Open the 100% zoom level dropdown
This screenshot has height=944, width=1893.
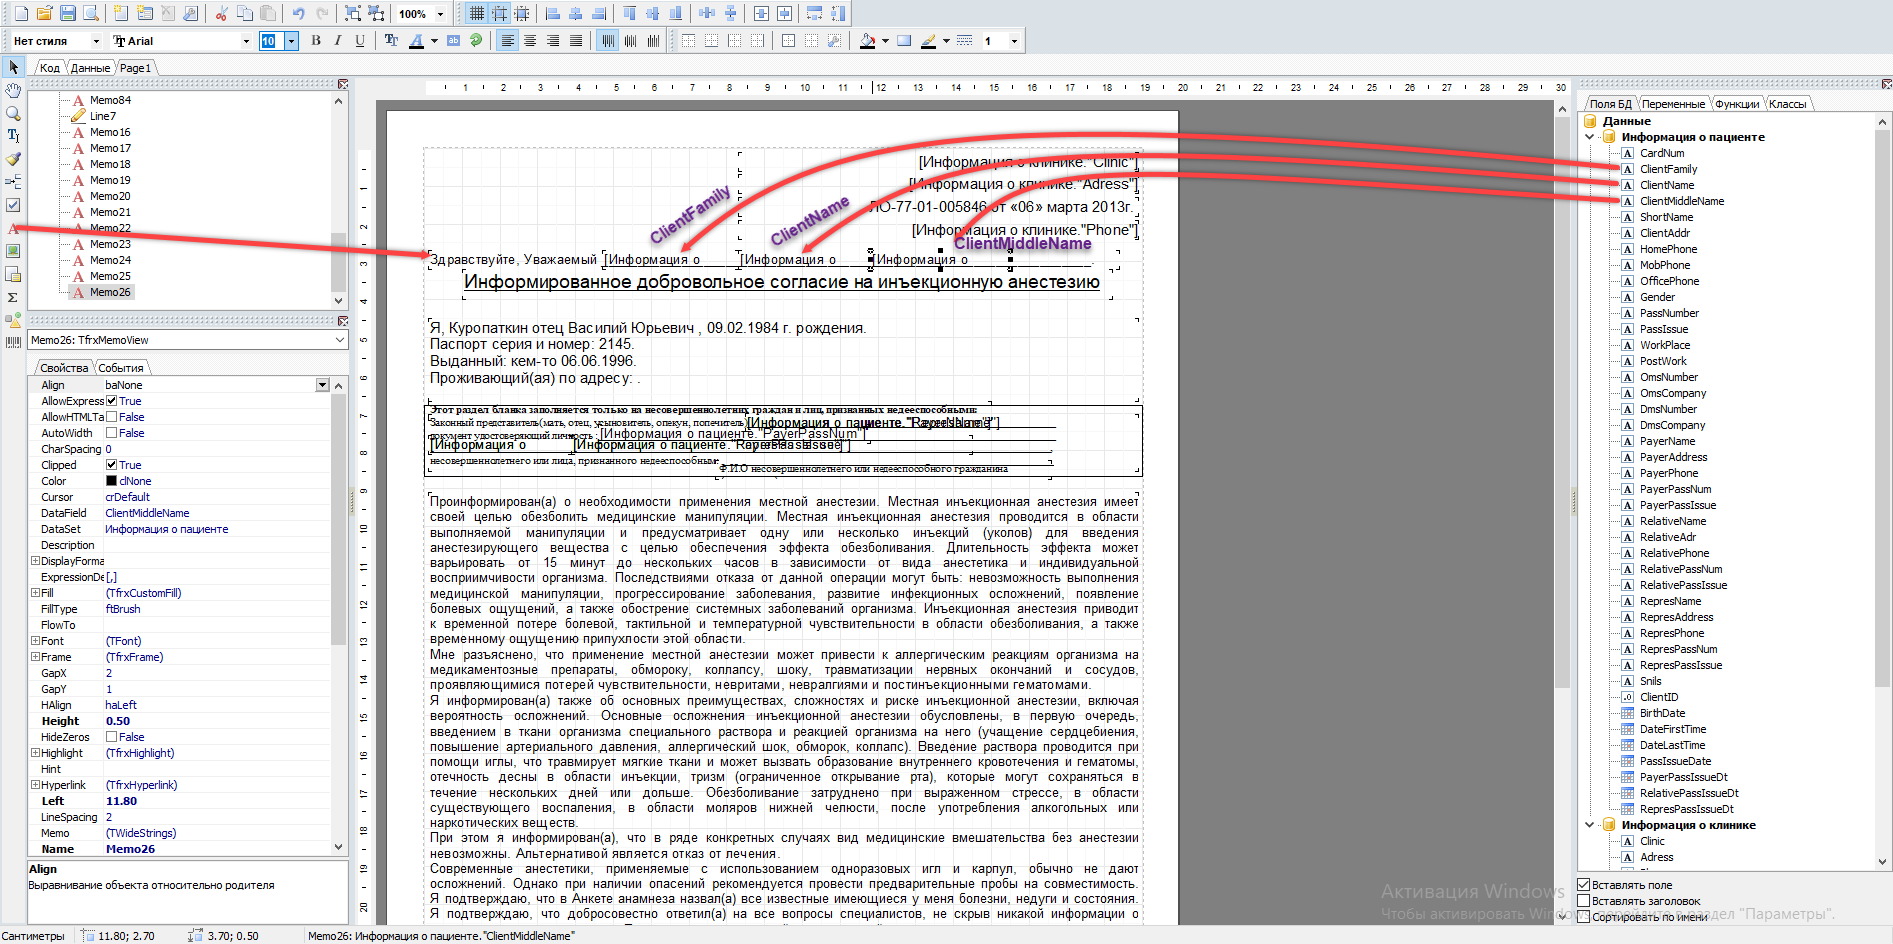click(x=440, y=14)
